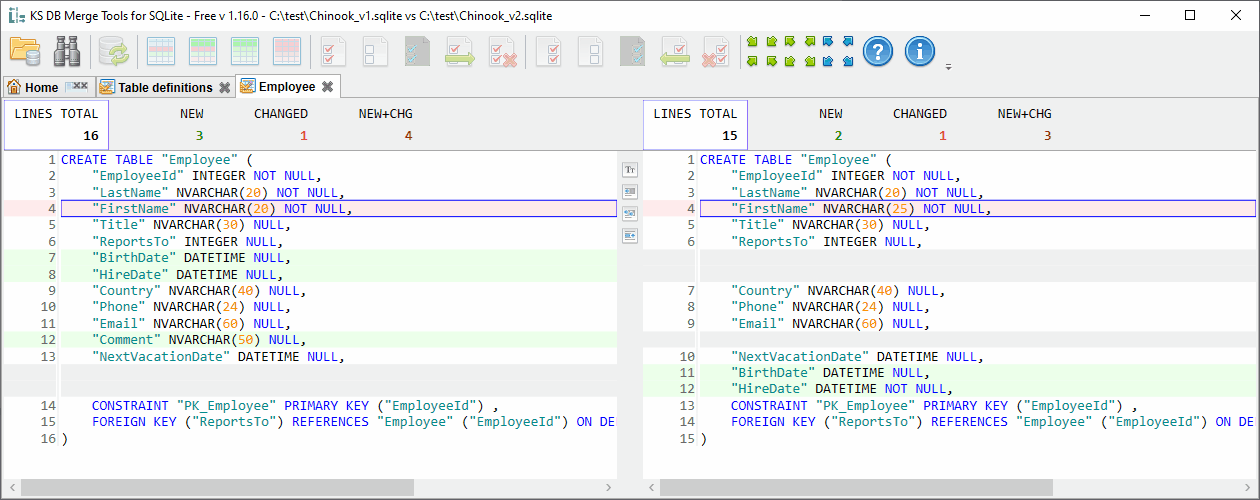Click the bottom center-strip copy-right icon
This screenshot has height=500, width=1260.
tap(630, 236)
